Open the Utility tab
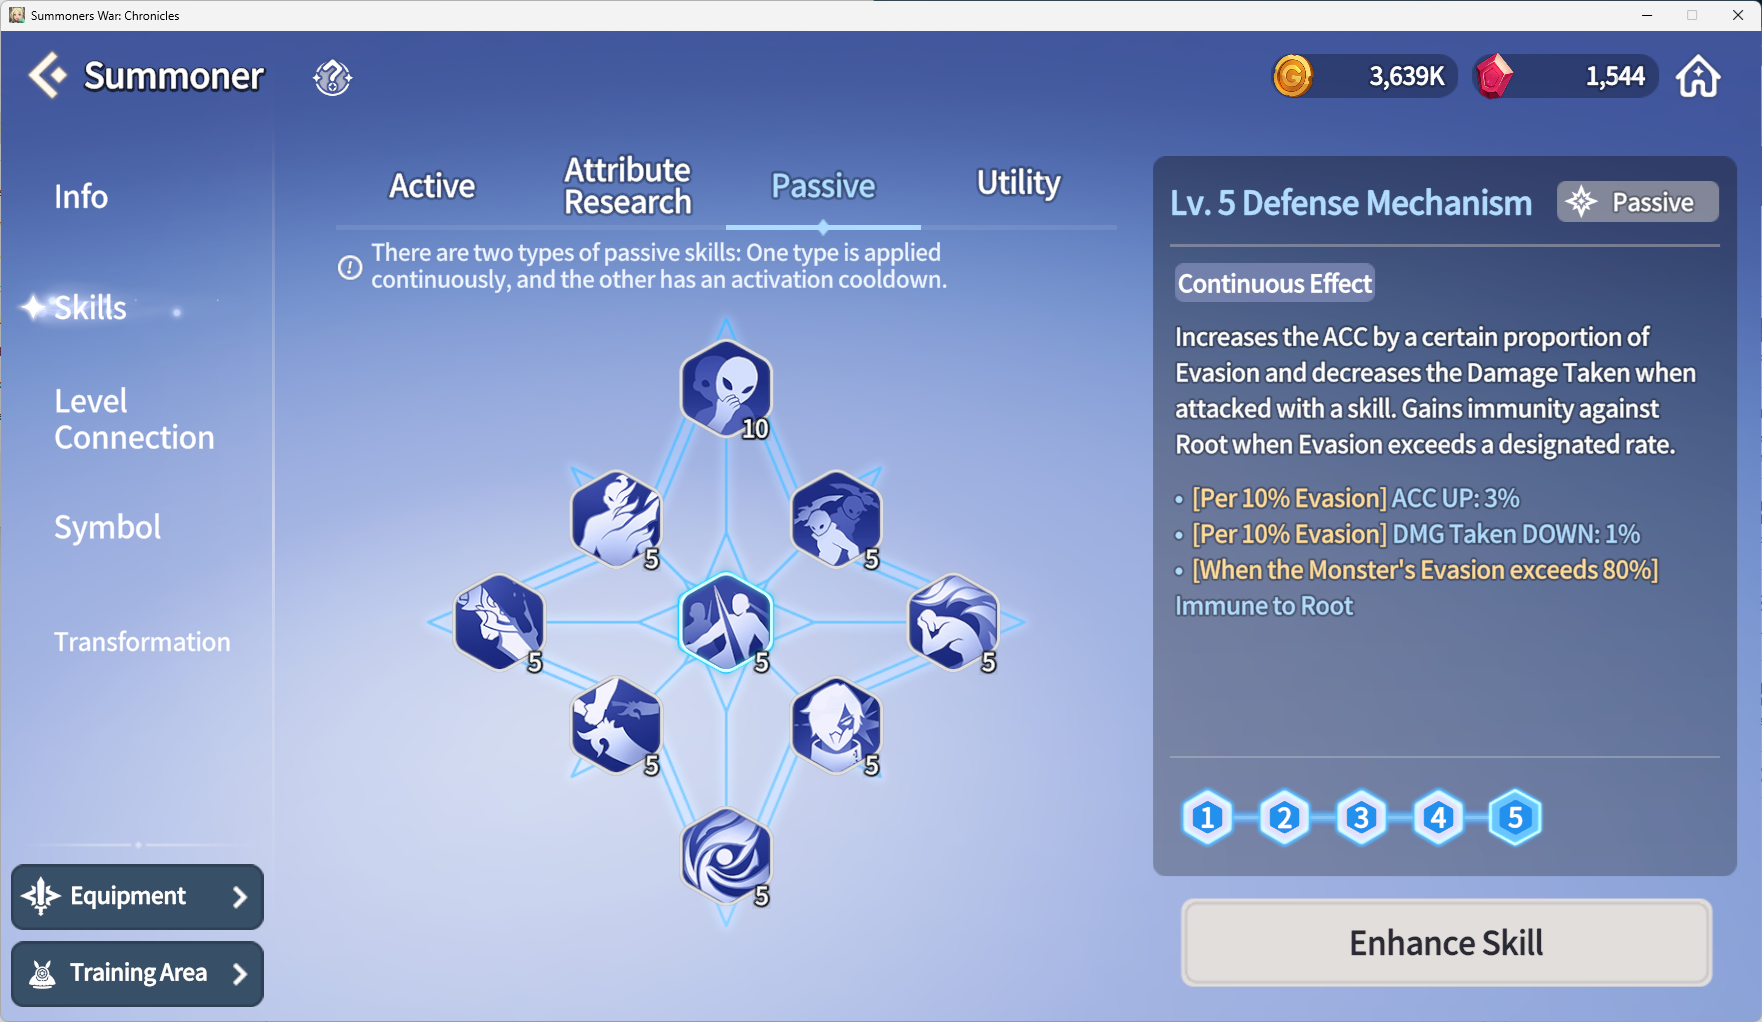1762x1022 pixels. click(x=1018, y=183)
